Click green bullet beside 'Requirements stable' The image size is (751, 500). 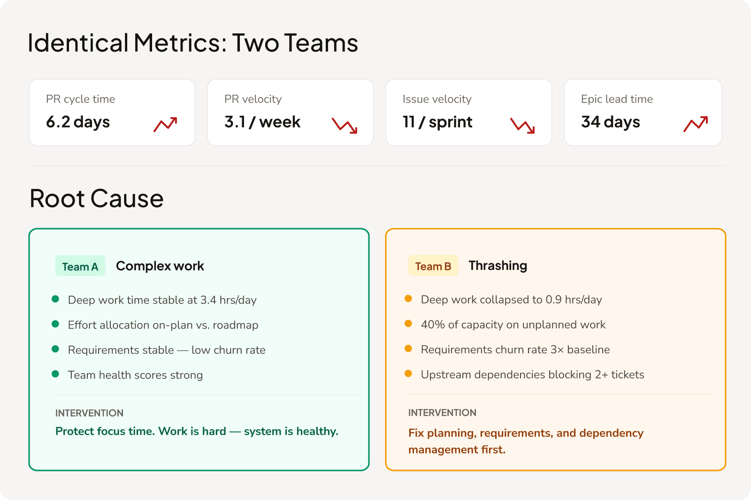pos(55,349)
